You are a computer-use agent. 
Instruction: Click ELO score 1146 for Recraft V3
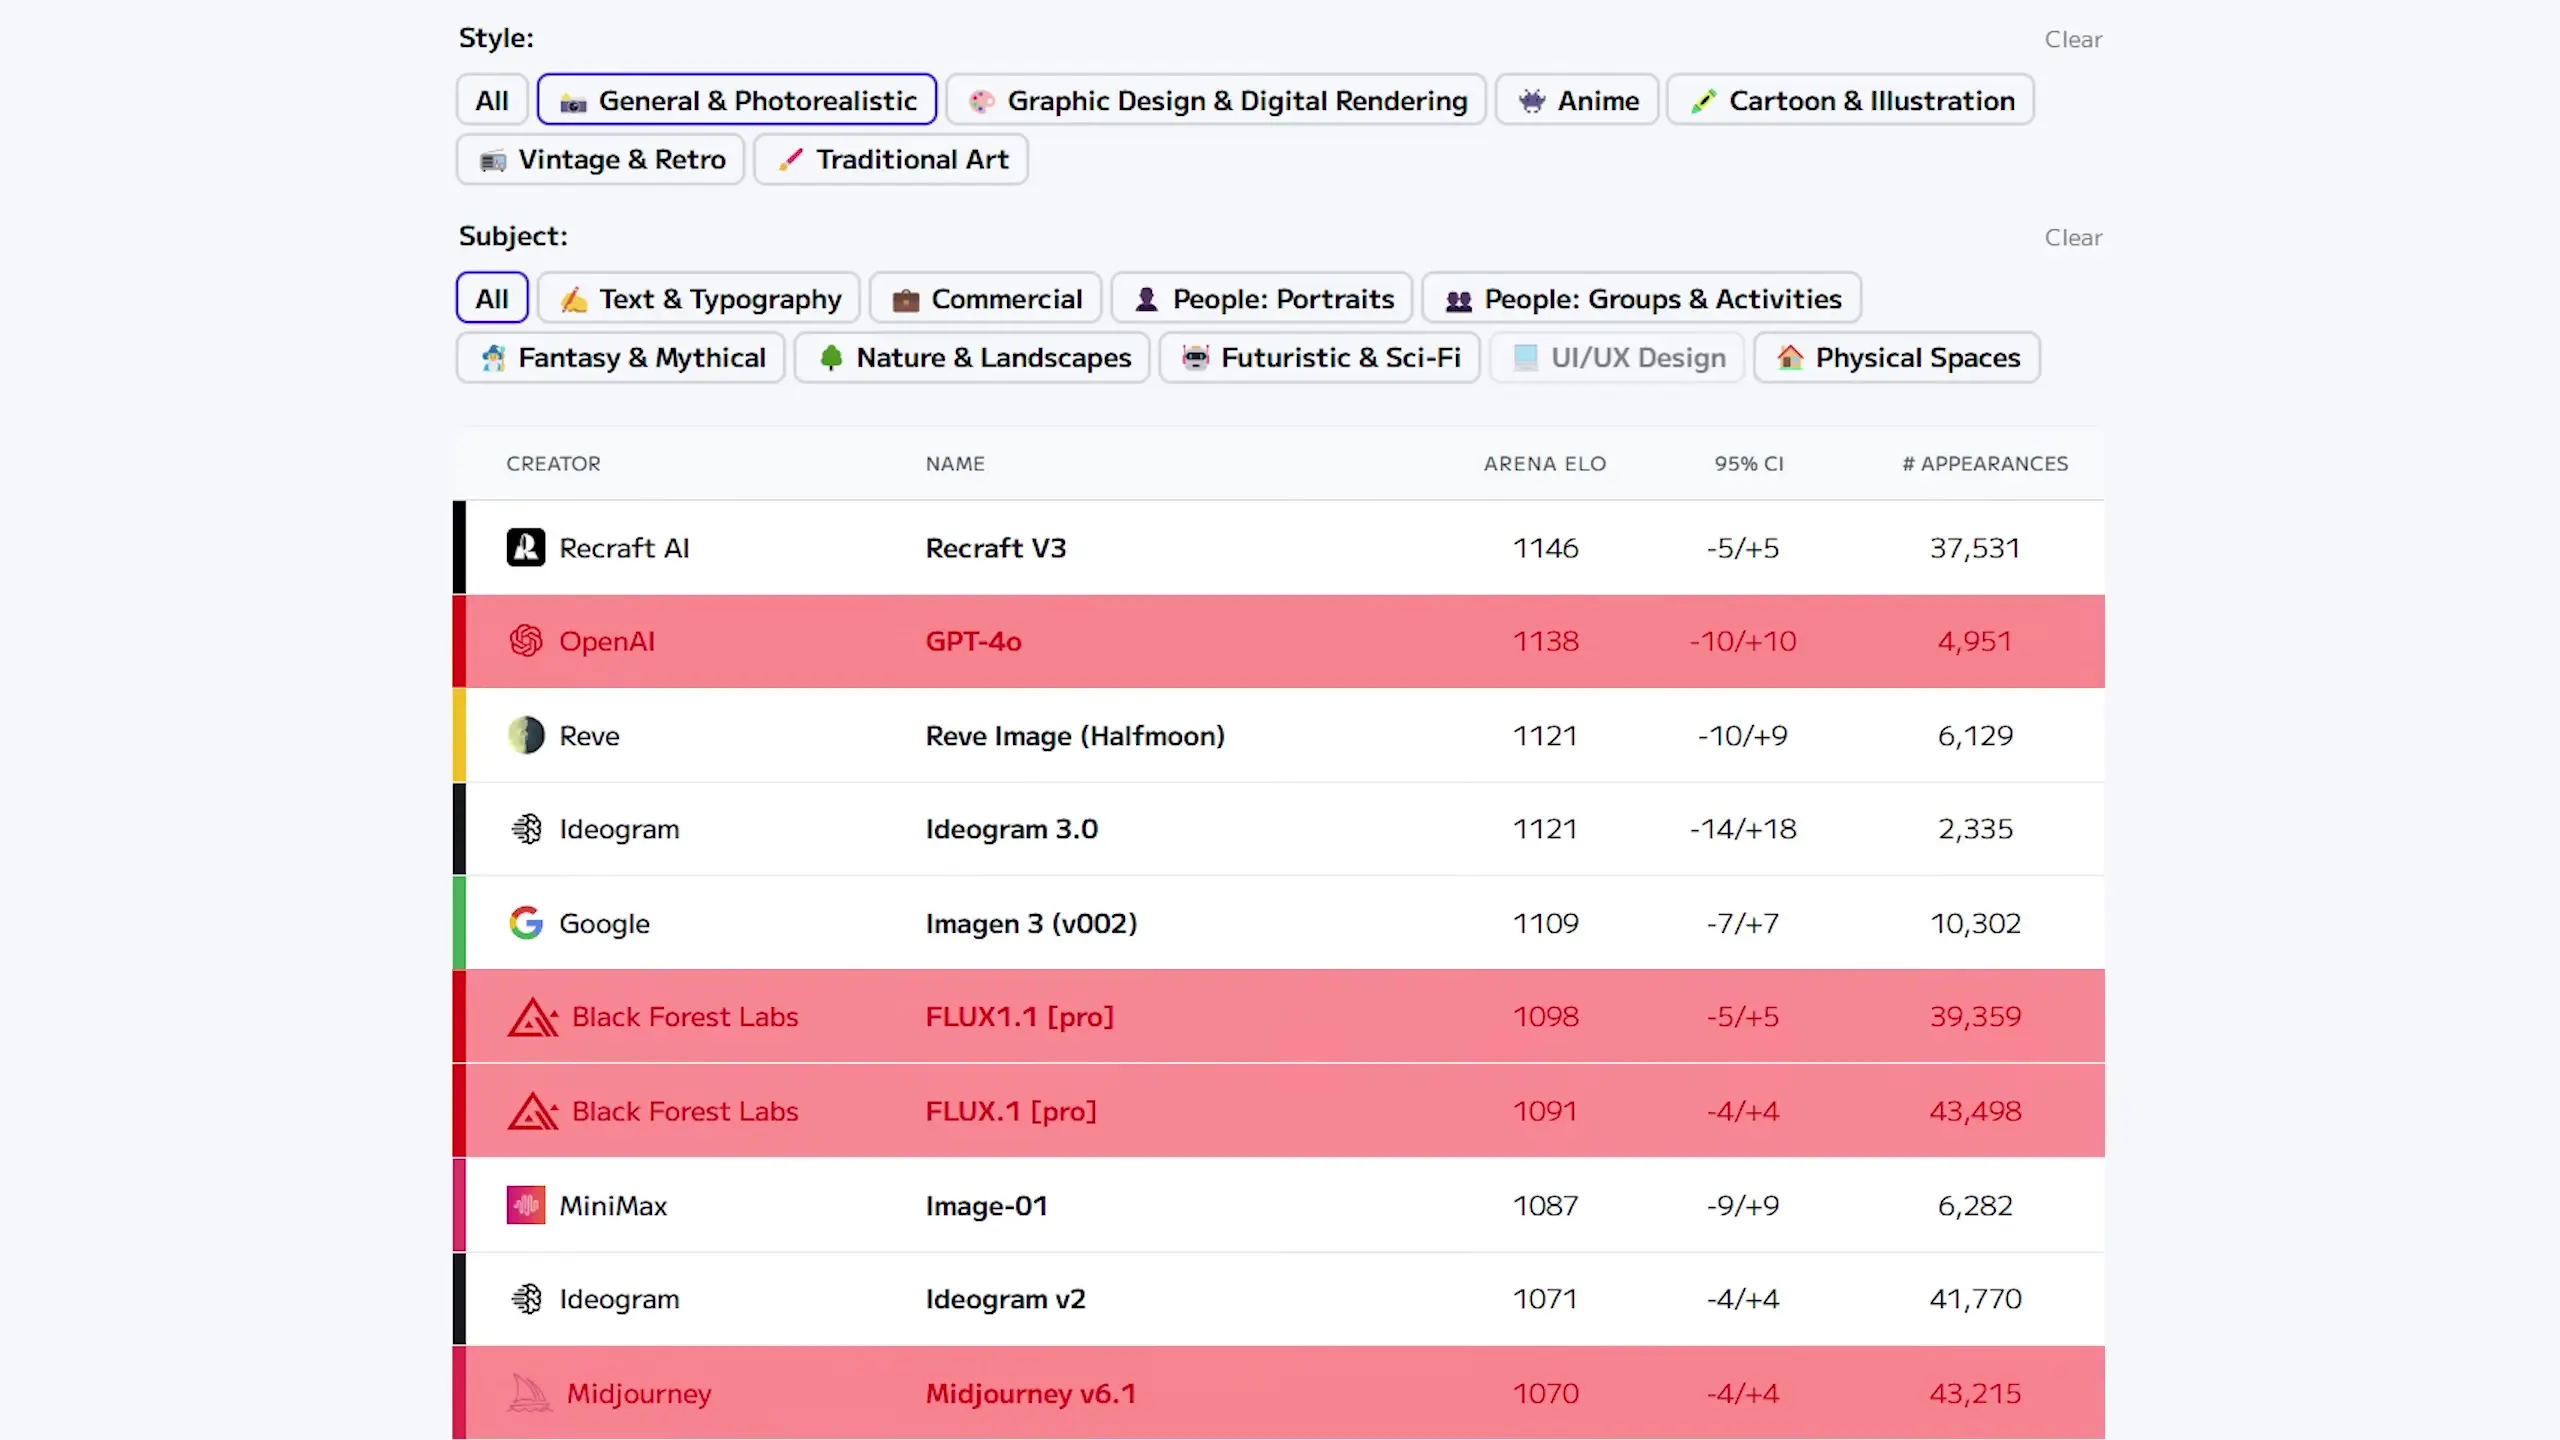click(1545, 548)
